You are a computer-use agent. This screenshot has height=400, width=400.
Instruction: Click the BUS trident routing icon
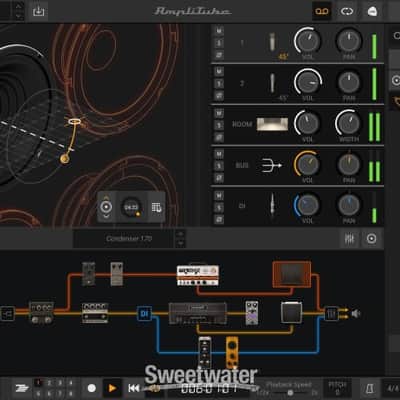click(x=272, y=165)
